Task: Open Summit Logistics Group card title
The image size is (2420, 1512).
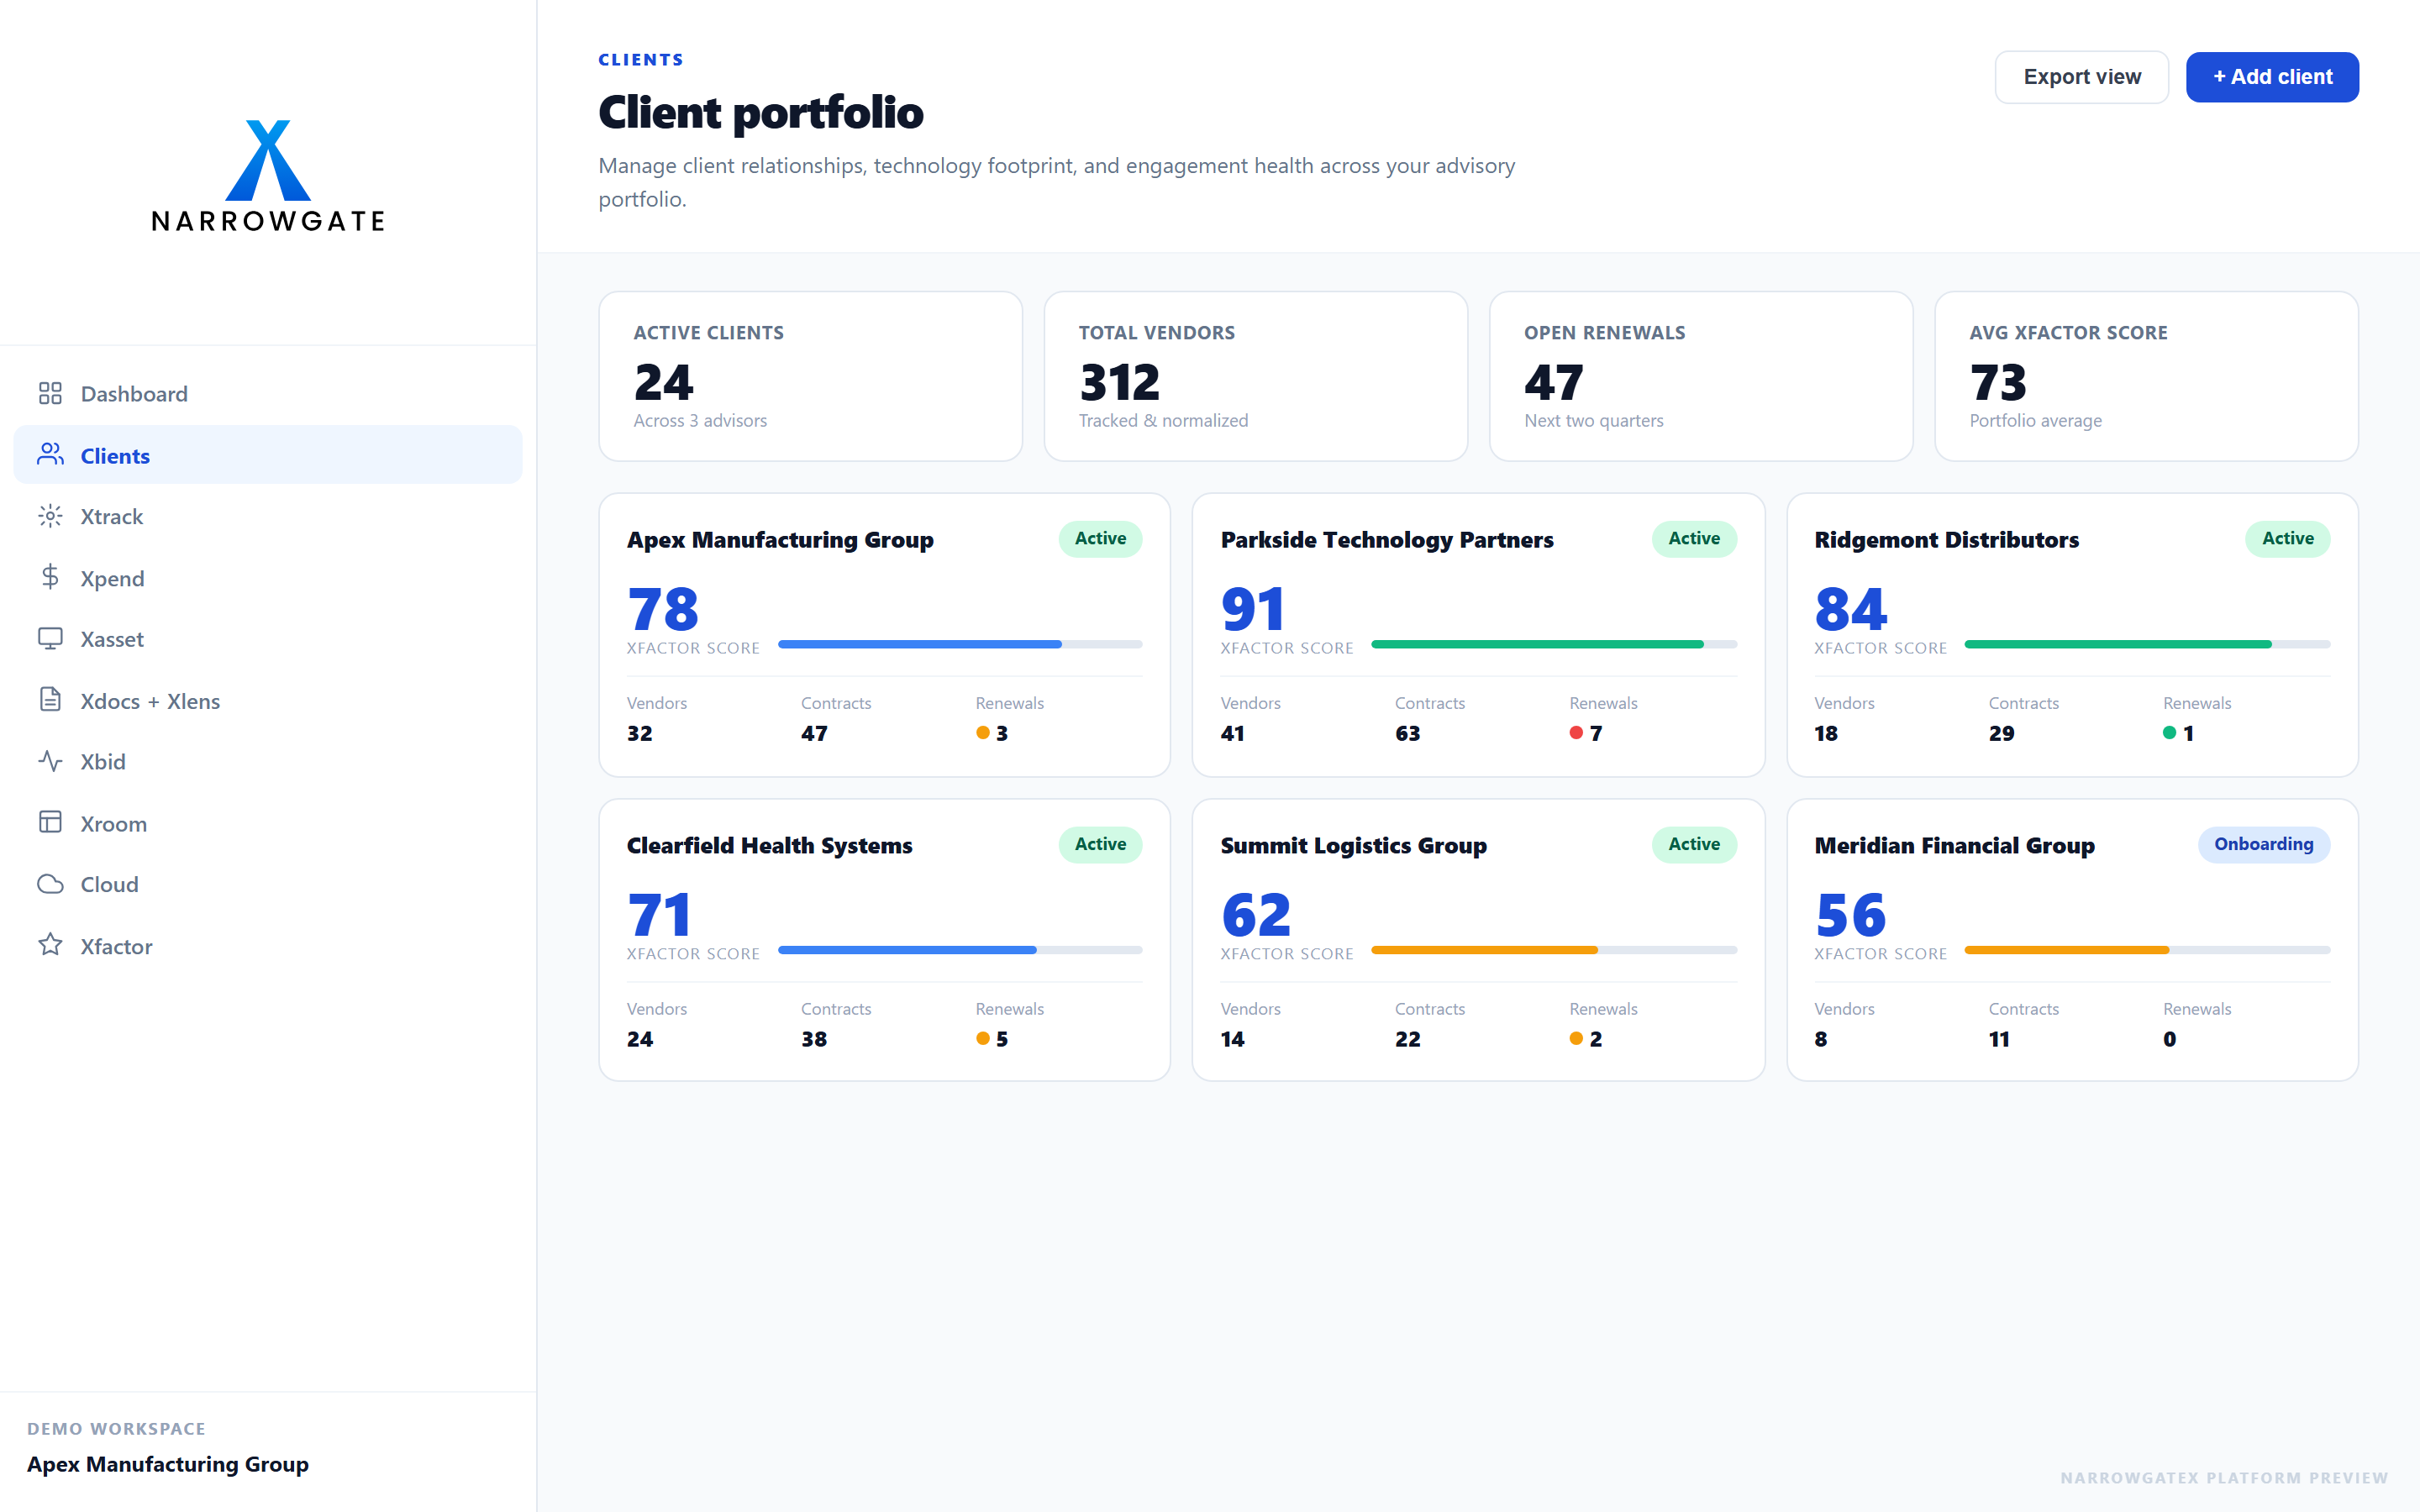Action: point(1353,846)
